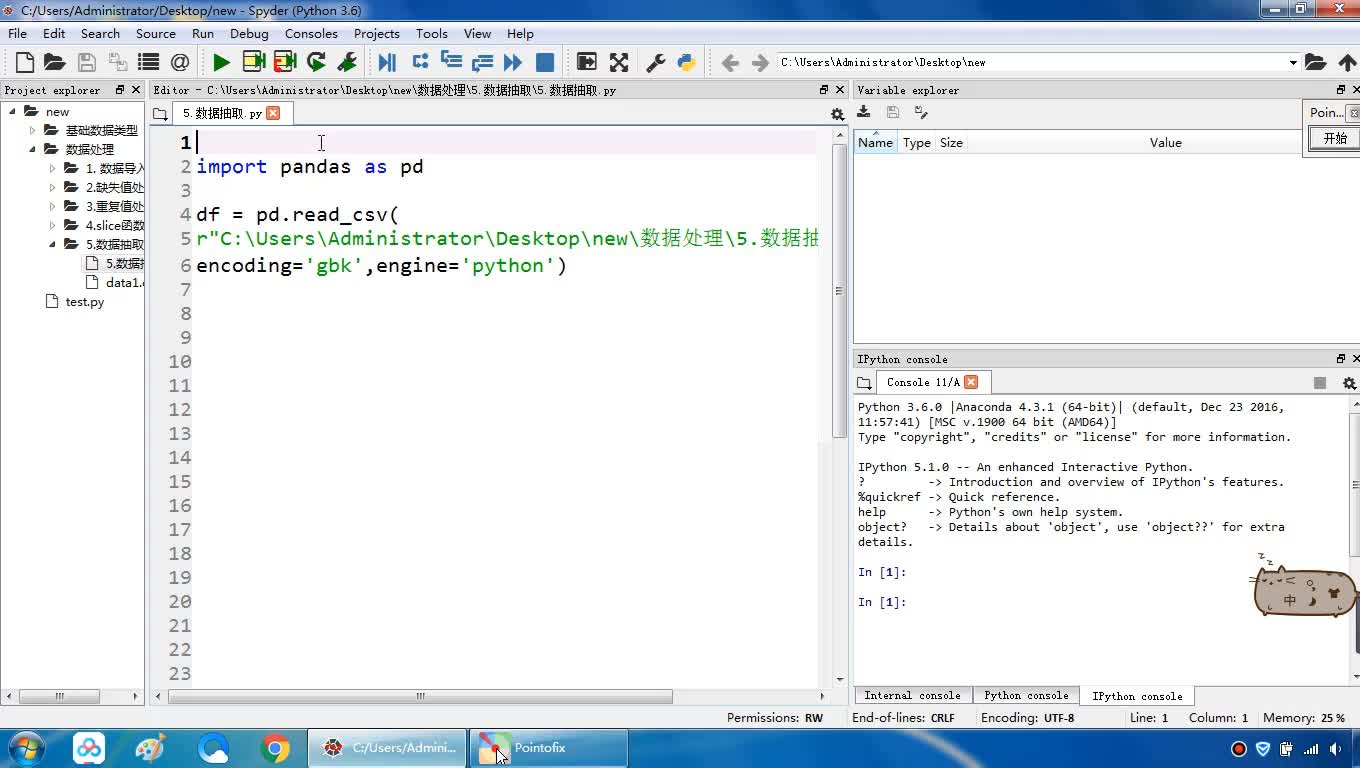The image size is (1360, 768).
Task: Run the file with the green play button
Action: tap(221, 62)
